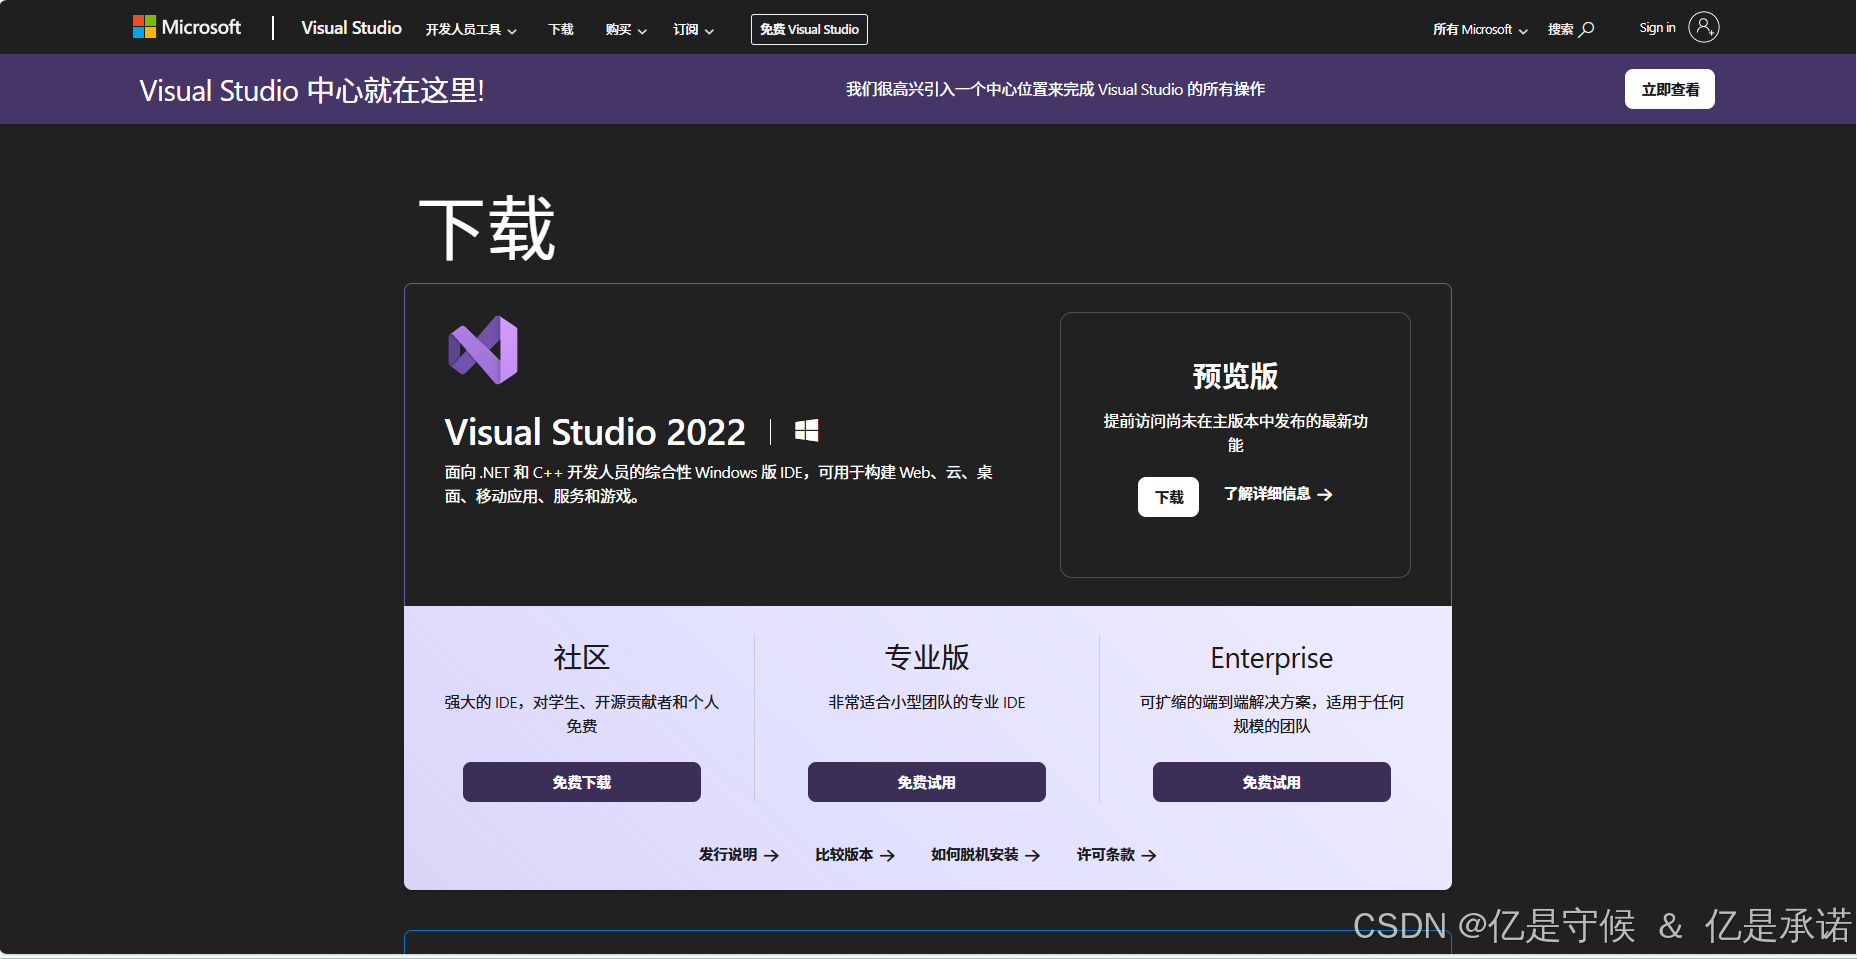Click the 专业版 edition title
This screenshot has height=959, width=1857.
[927, 657]
